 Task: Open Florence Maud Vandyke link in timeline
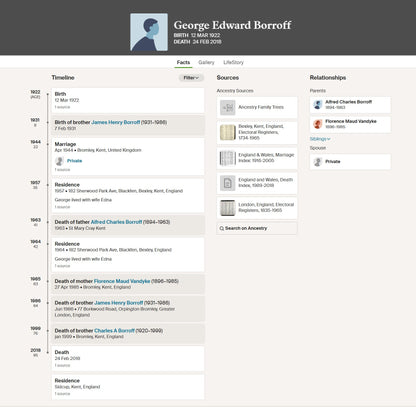pyautogui.click(x=122, y=281)
